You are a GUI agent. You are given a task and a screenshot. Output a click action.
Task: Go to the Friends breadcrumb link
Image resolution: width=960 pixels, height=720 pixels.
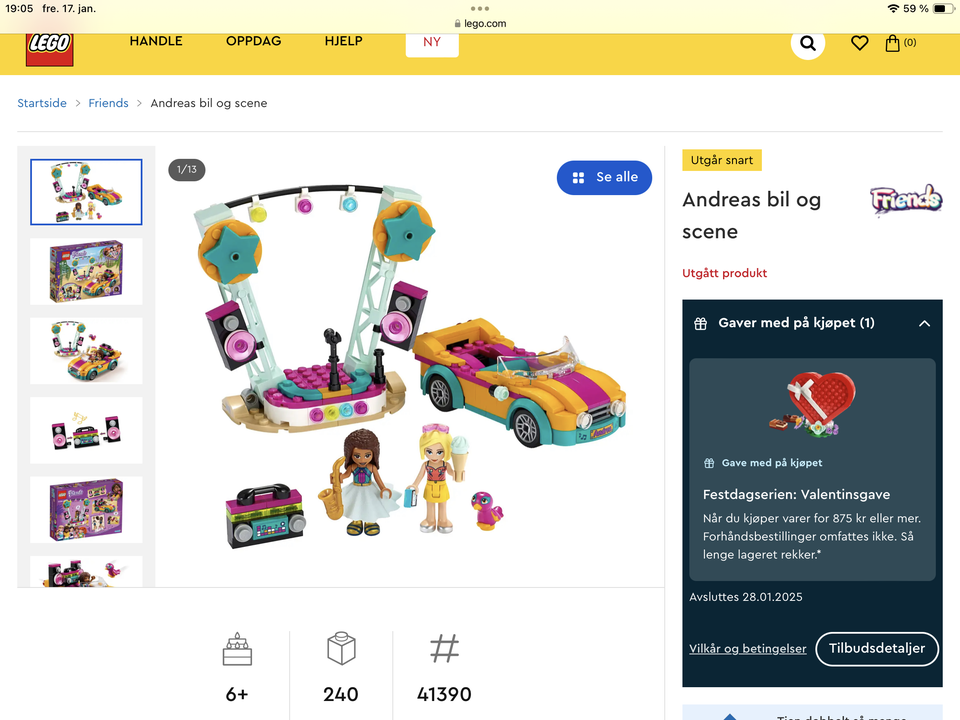(x=108, y=103)
